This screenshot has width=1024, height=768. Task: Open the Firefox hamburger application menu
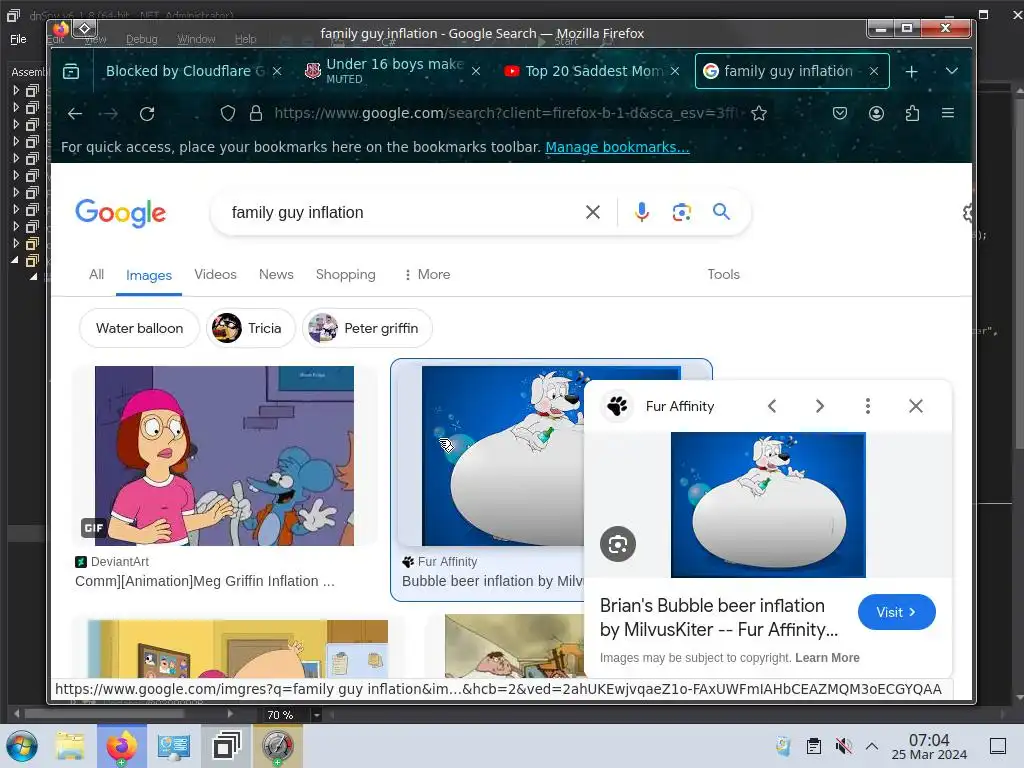948,114
